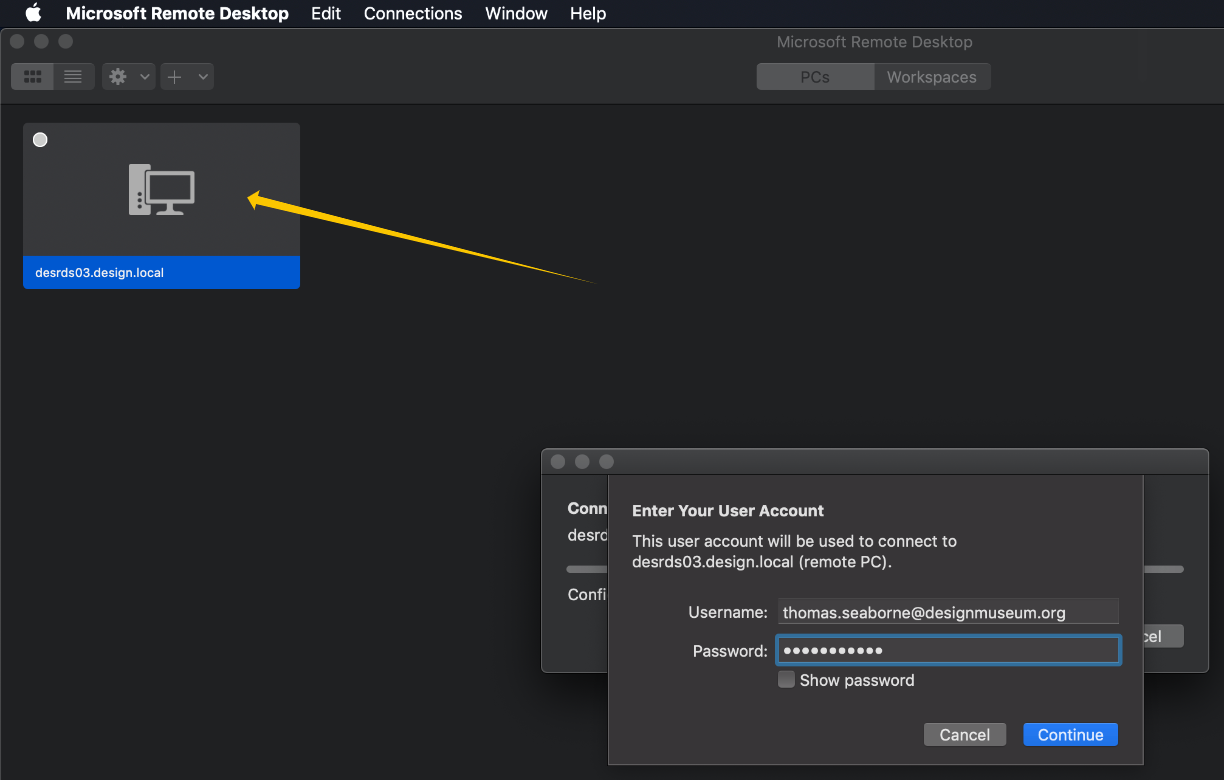This screenshot has width=1224, height=780.
Task: Close the connecting dialog window
Action: [558, 462]
